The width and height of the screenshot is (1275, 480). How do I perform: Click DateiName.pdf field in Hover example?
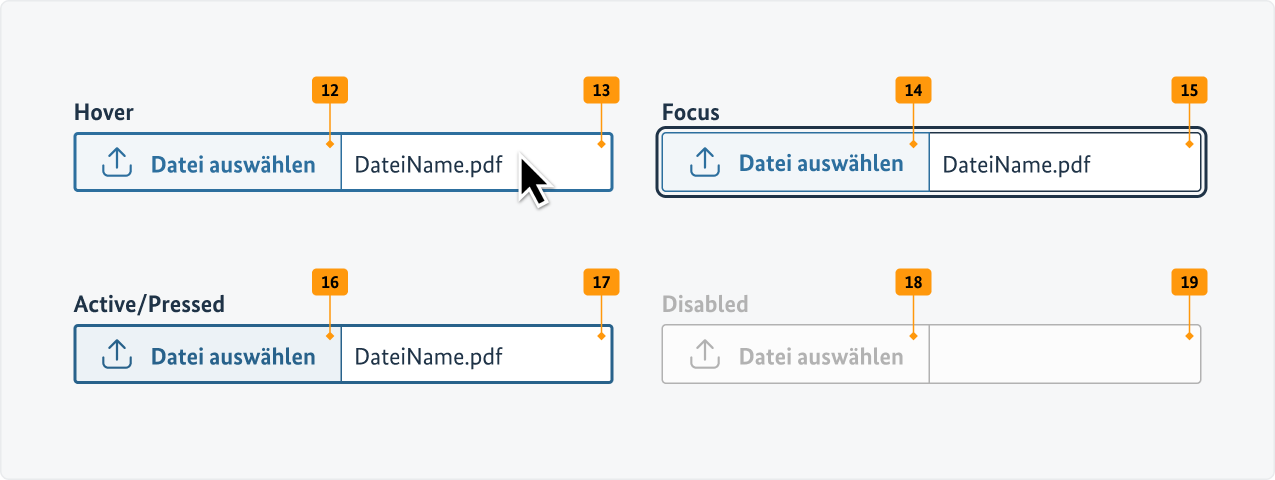point(429,165)
